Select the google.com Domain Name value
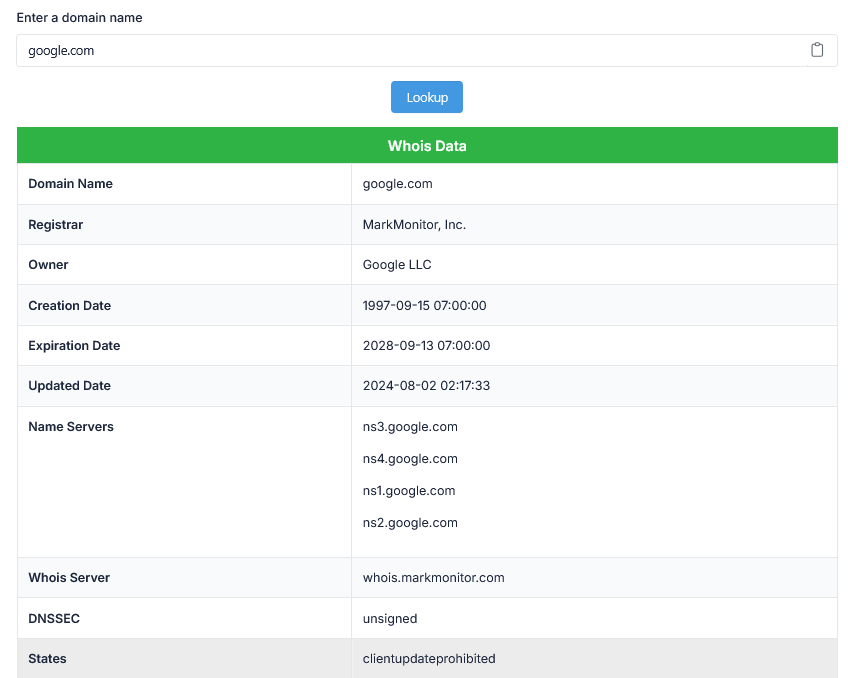The width and height of the screenshot is (848, 678). coord(397,184)
